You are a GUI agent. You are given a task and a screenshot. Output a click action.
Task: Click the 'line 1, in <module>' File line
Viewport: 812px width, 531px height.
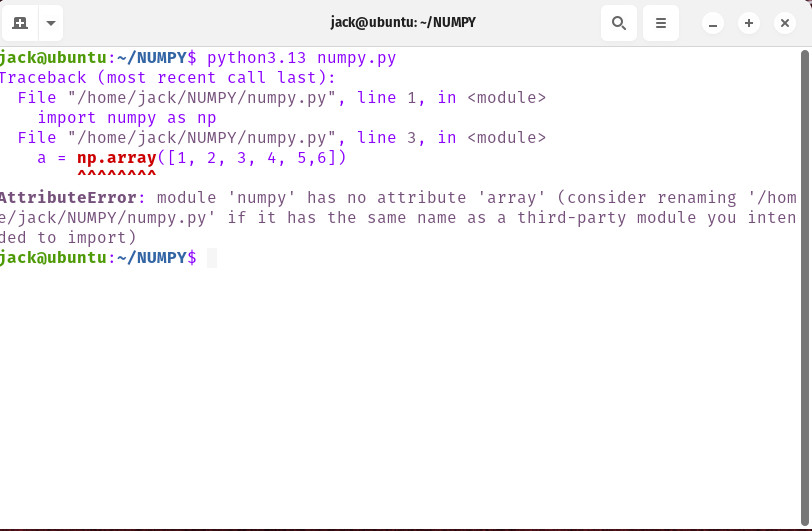coord(282,98)
